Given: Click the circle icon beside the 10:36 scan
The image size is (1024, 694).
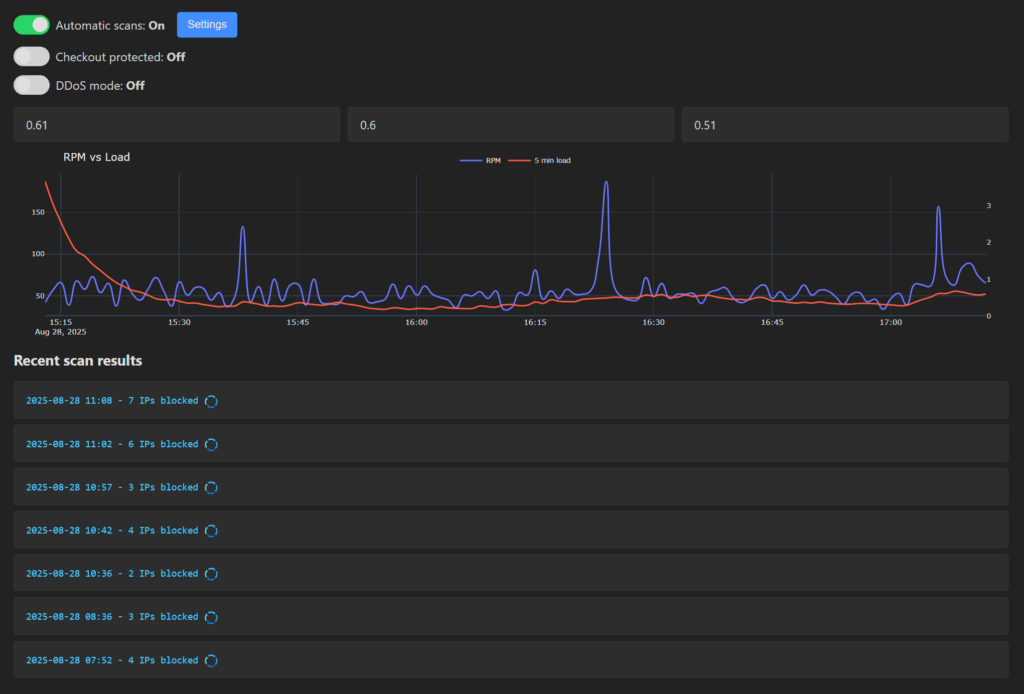Looking at the screenshot, I should (211, 574).
